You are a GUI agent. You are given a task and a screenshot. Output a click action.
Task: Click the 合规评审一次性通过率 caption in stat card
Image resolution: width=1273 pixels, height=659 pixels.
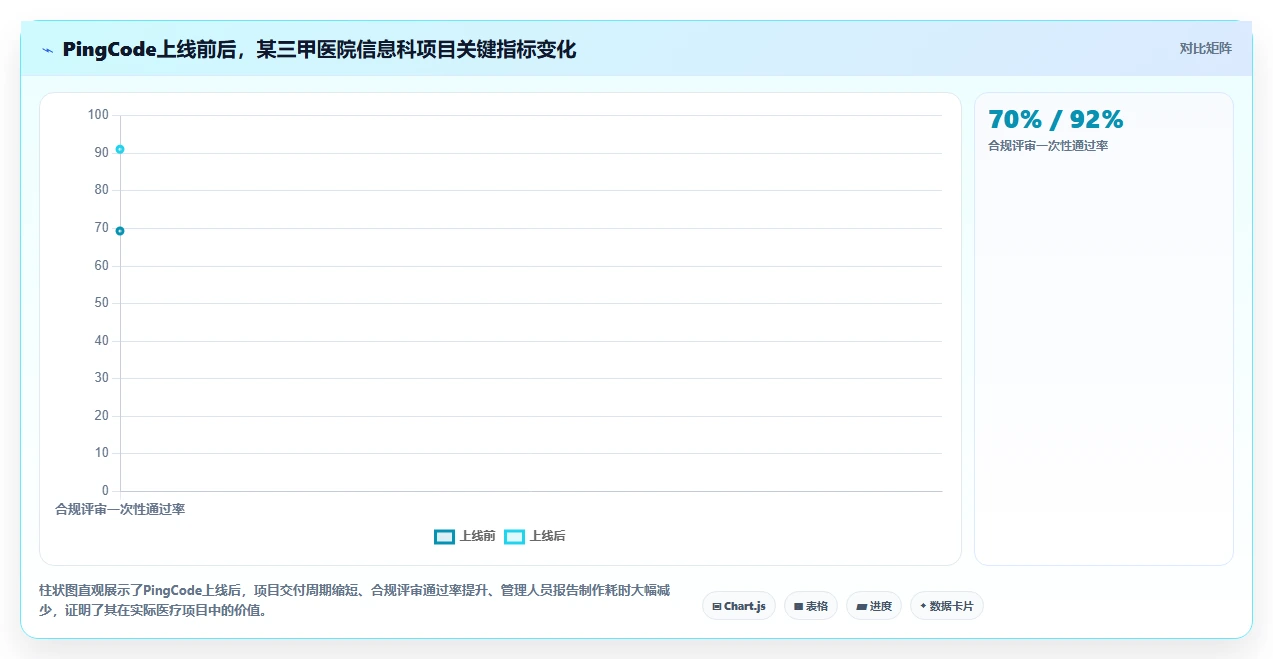tap(1048, 146)
